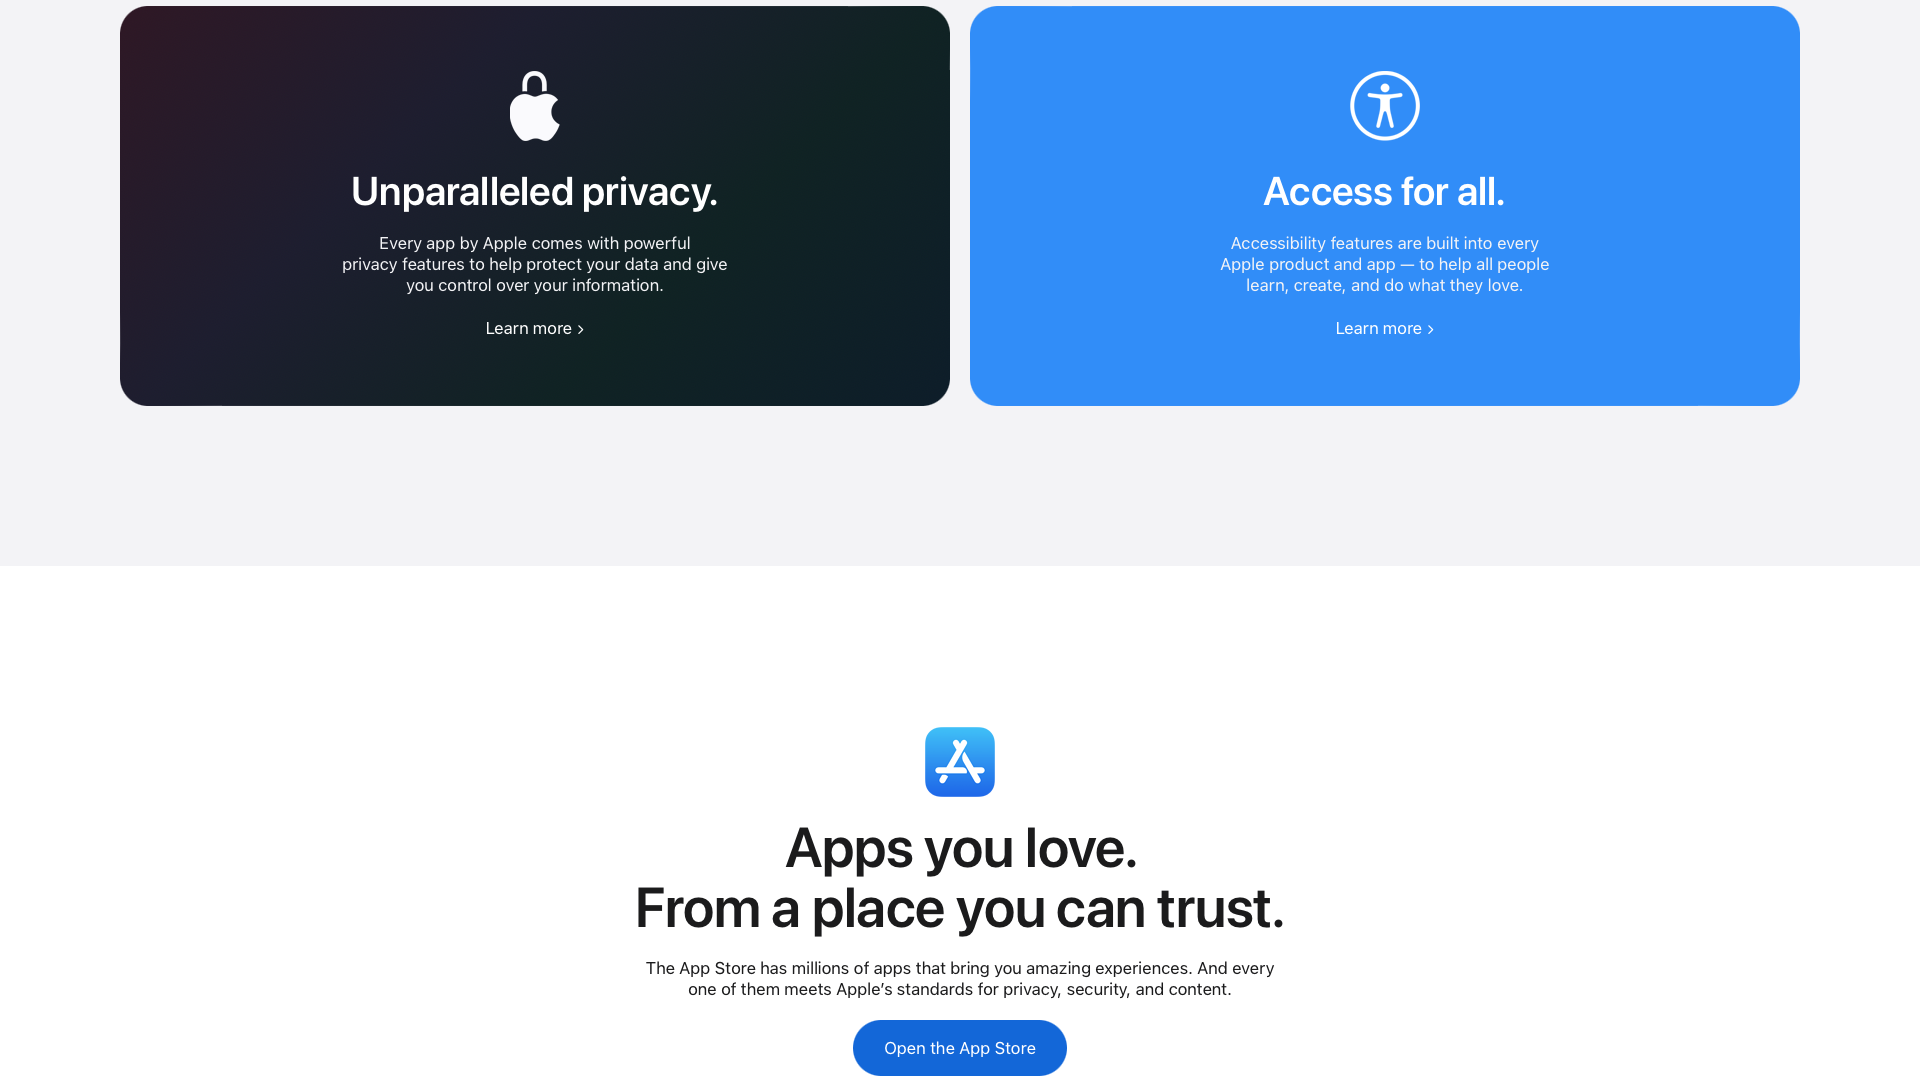This screenshot has height=1080, width=1920.
Task: Click the From a place you can trust line
Action: (960, 908)
